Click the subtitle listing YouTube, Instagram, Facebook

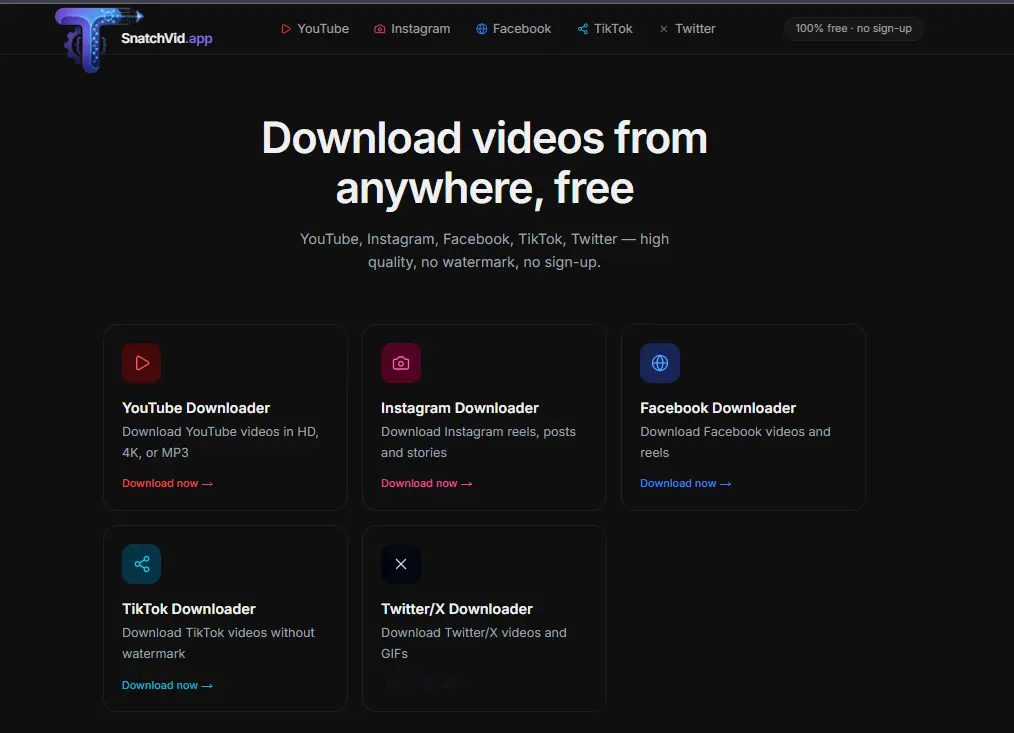pos(484,250)
